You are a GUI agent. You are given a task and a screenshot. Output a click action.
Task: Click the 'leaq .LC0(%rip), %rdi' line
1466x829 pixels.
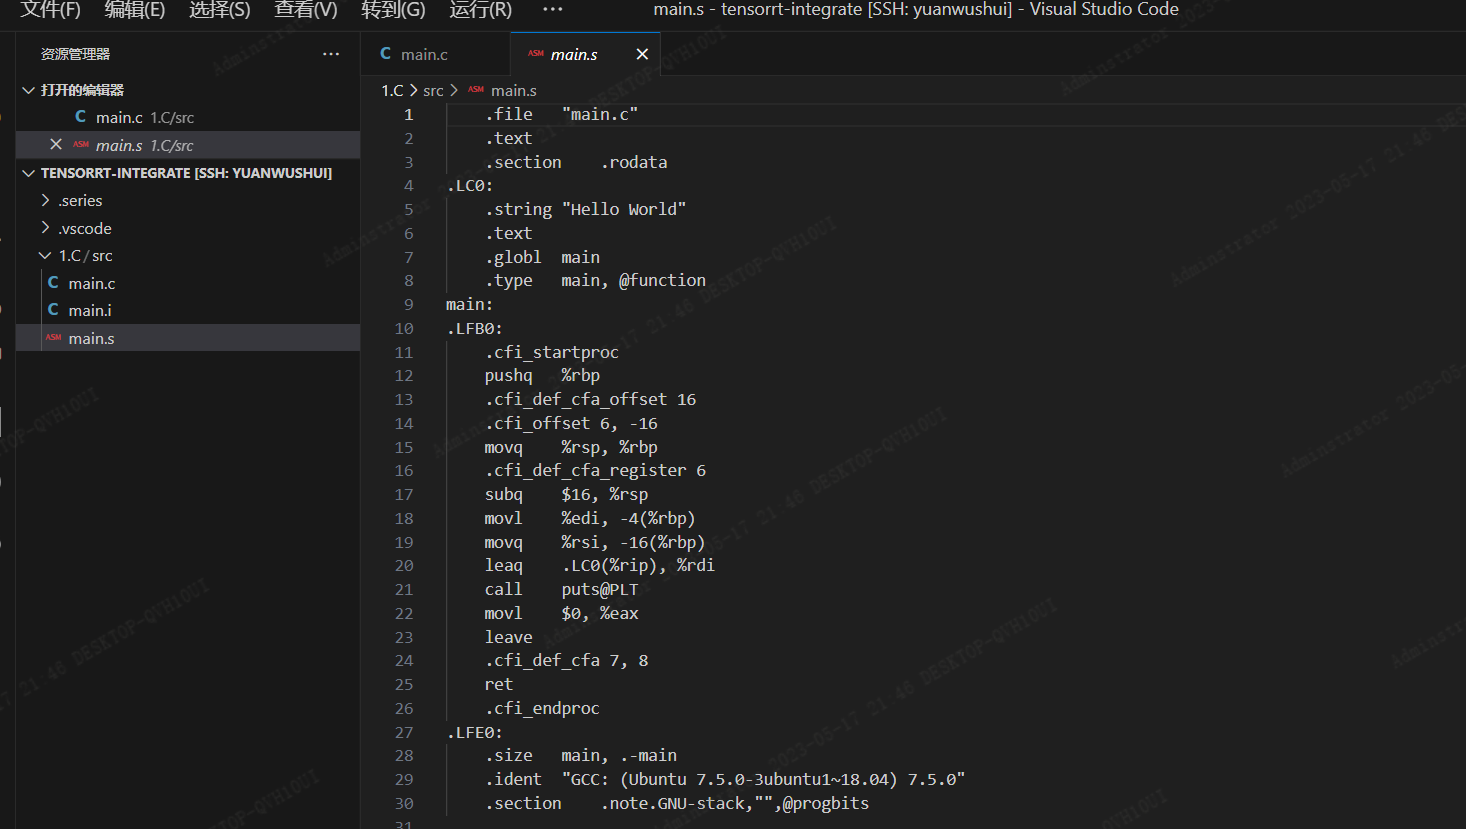(600, 565)
